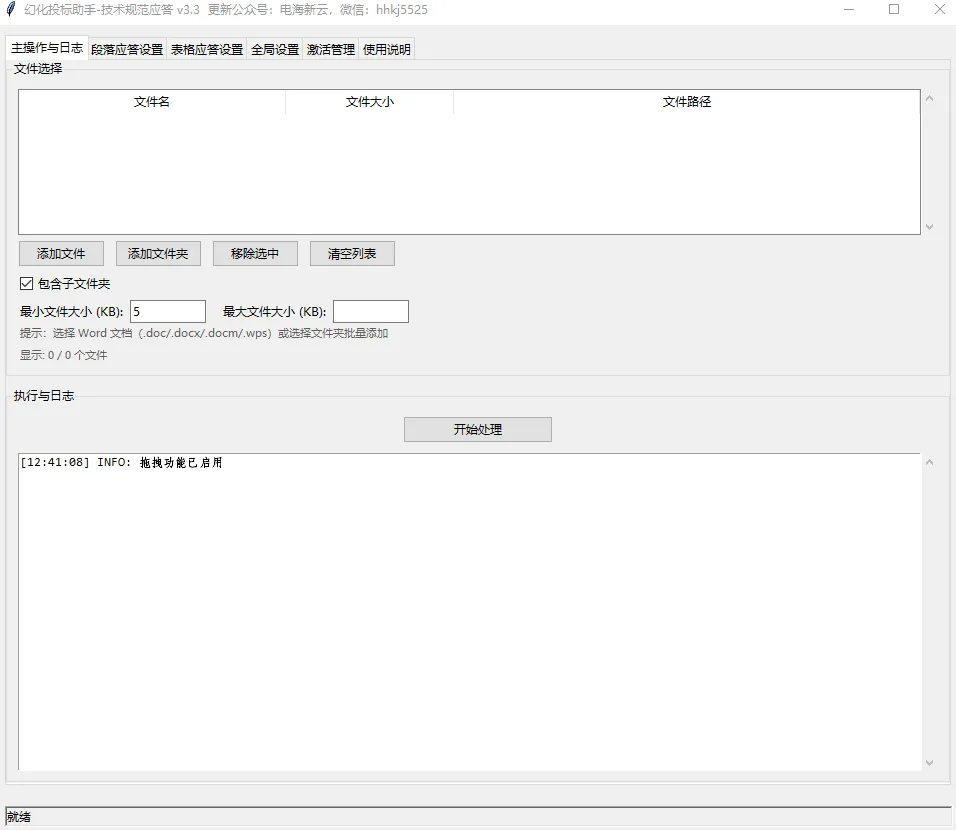
Task: Click the feather app icon in title bar
Action: point(10,9)
